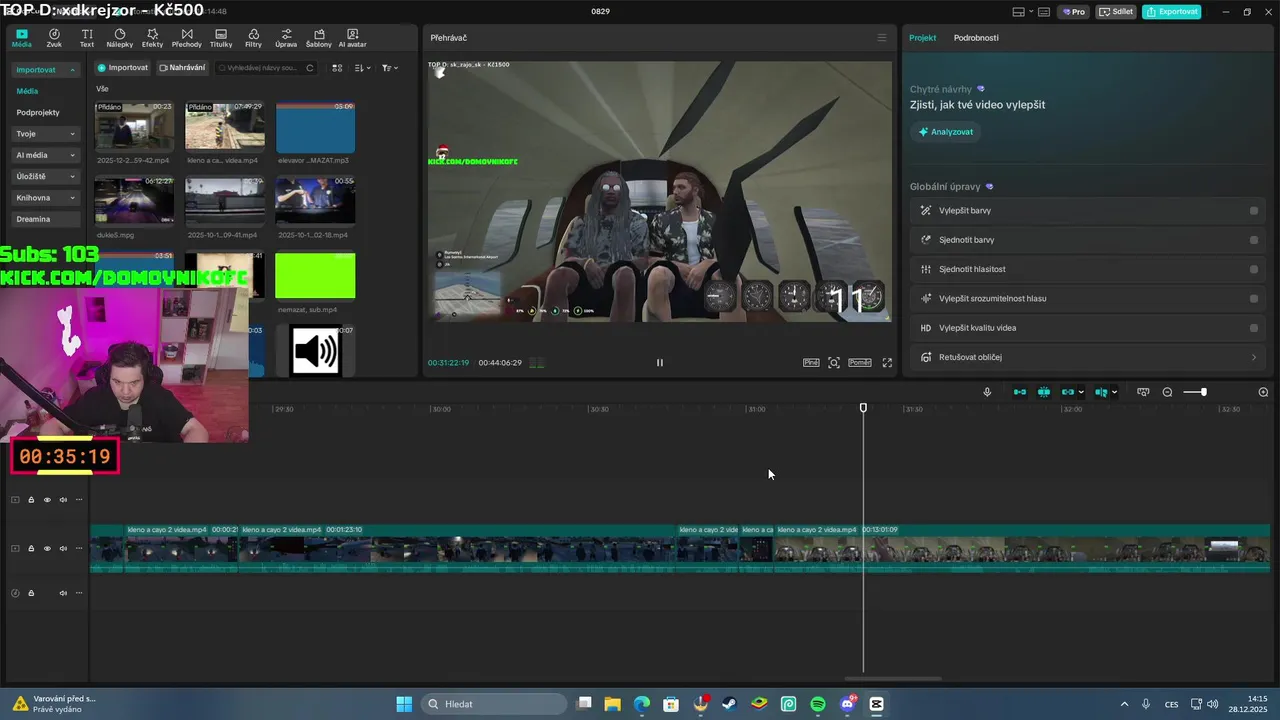The width and height of the screenshot is (1280, 720).
Task: Click the timeline zoom slider handle
Action: coord(1203,392)
